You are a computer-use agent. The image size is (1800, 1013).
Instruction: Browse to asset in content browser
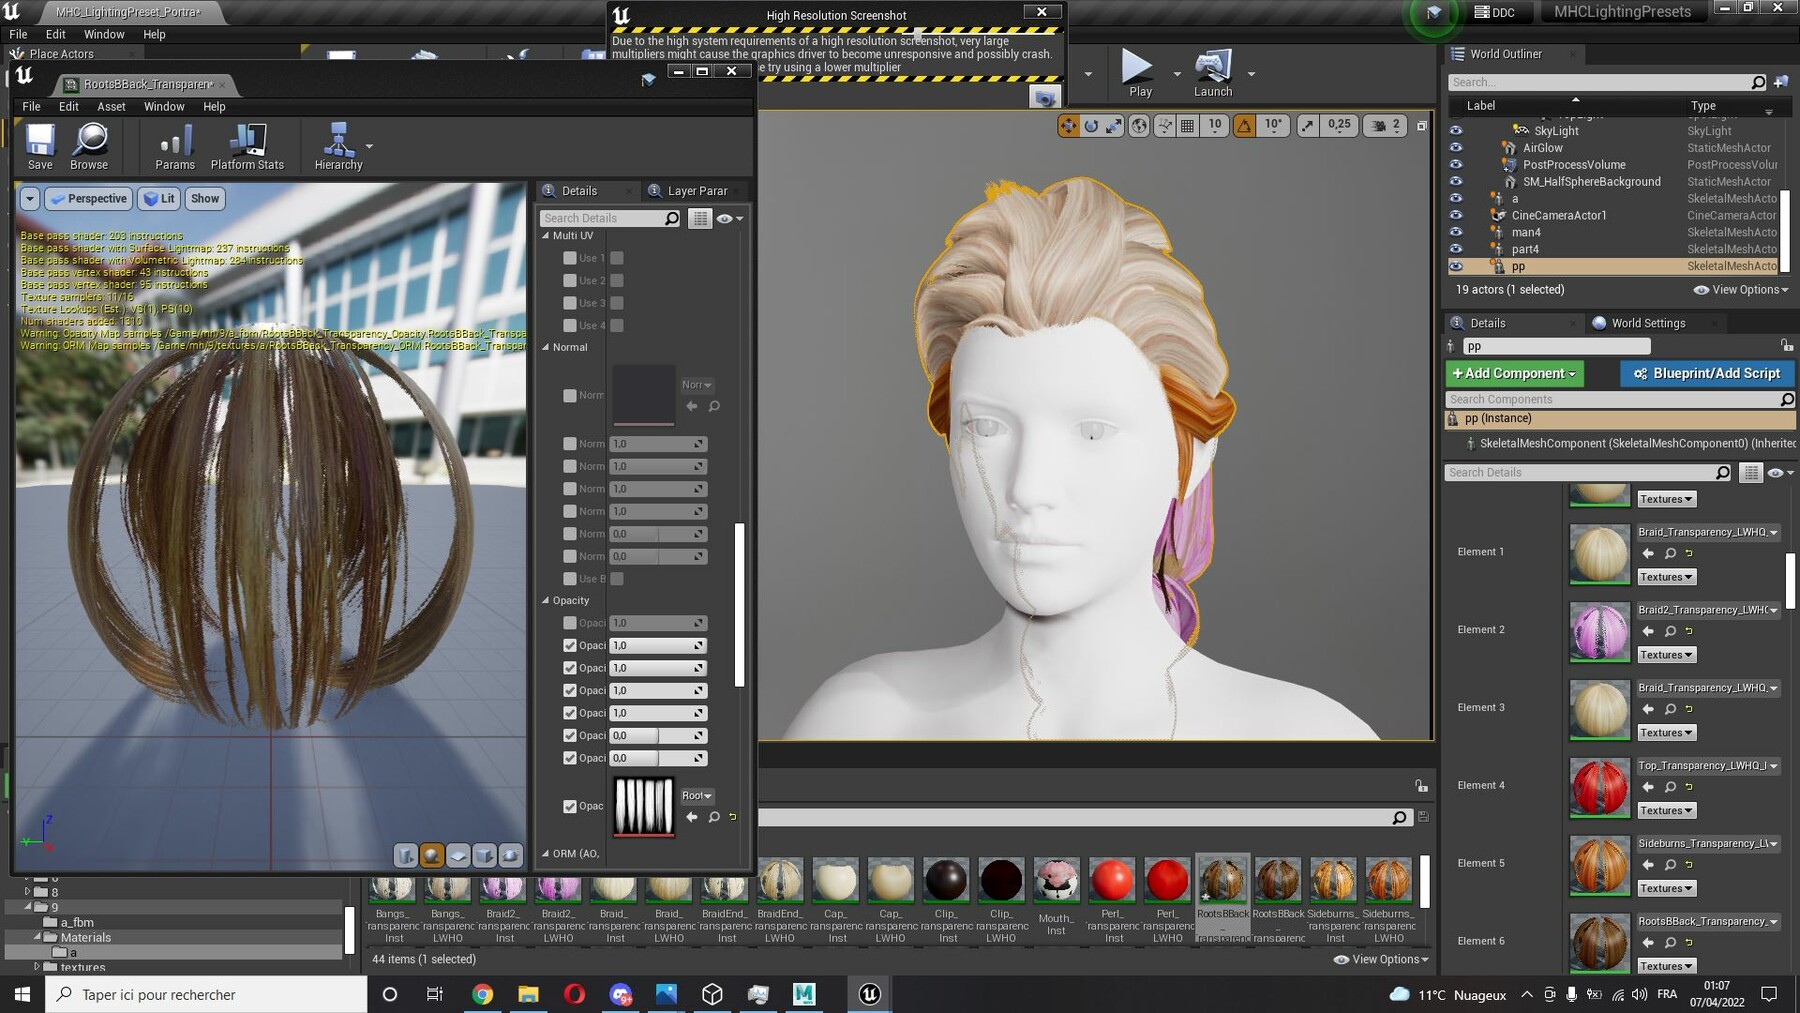click(x=89, y=147)
